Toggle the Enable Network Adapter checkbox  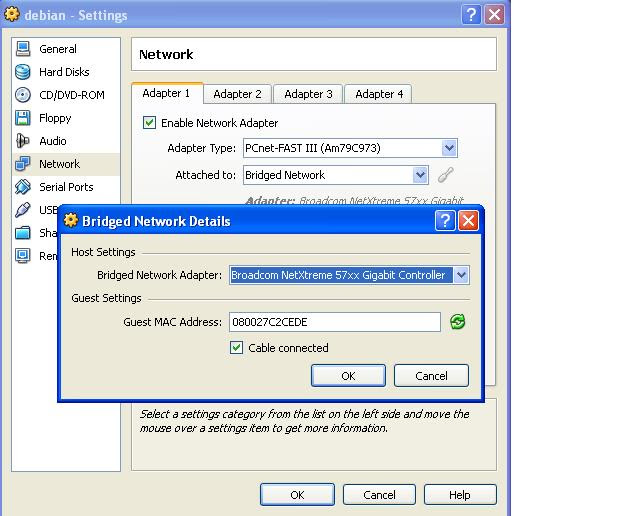[149, 122]
